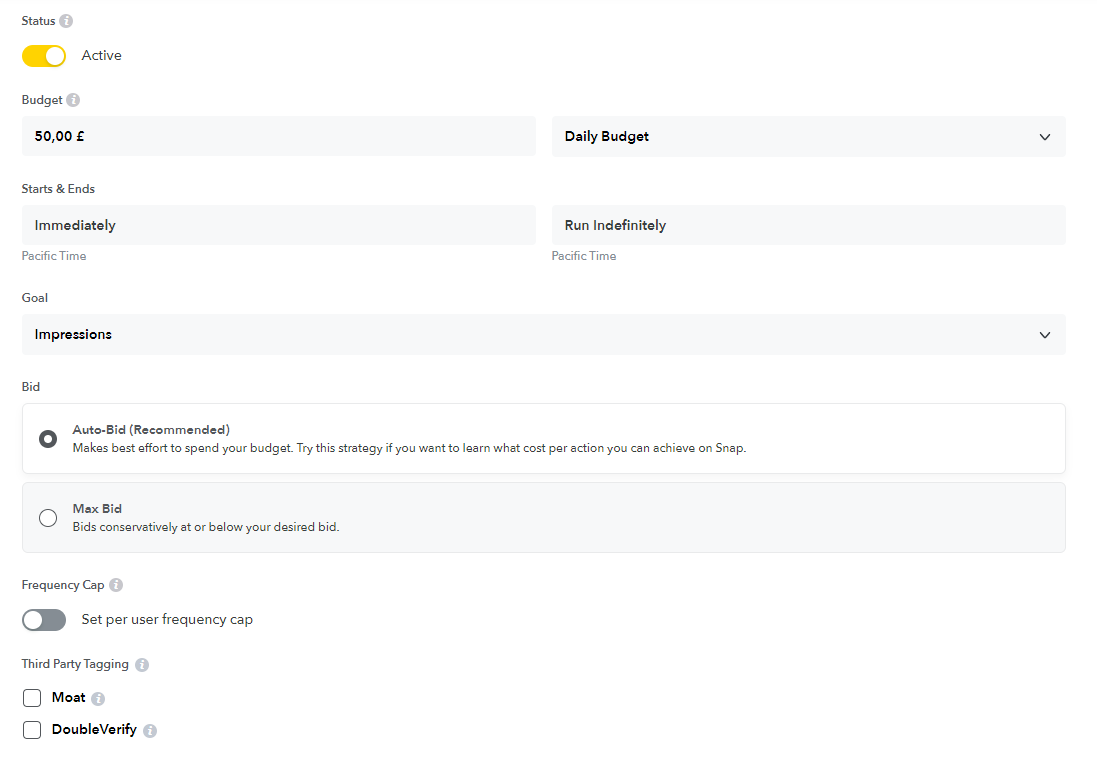Expand the Goal dropdown showing Impressions
Viewport: 1097px width, 764px height.
coord(543,335)
